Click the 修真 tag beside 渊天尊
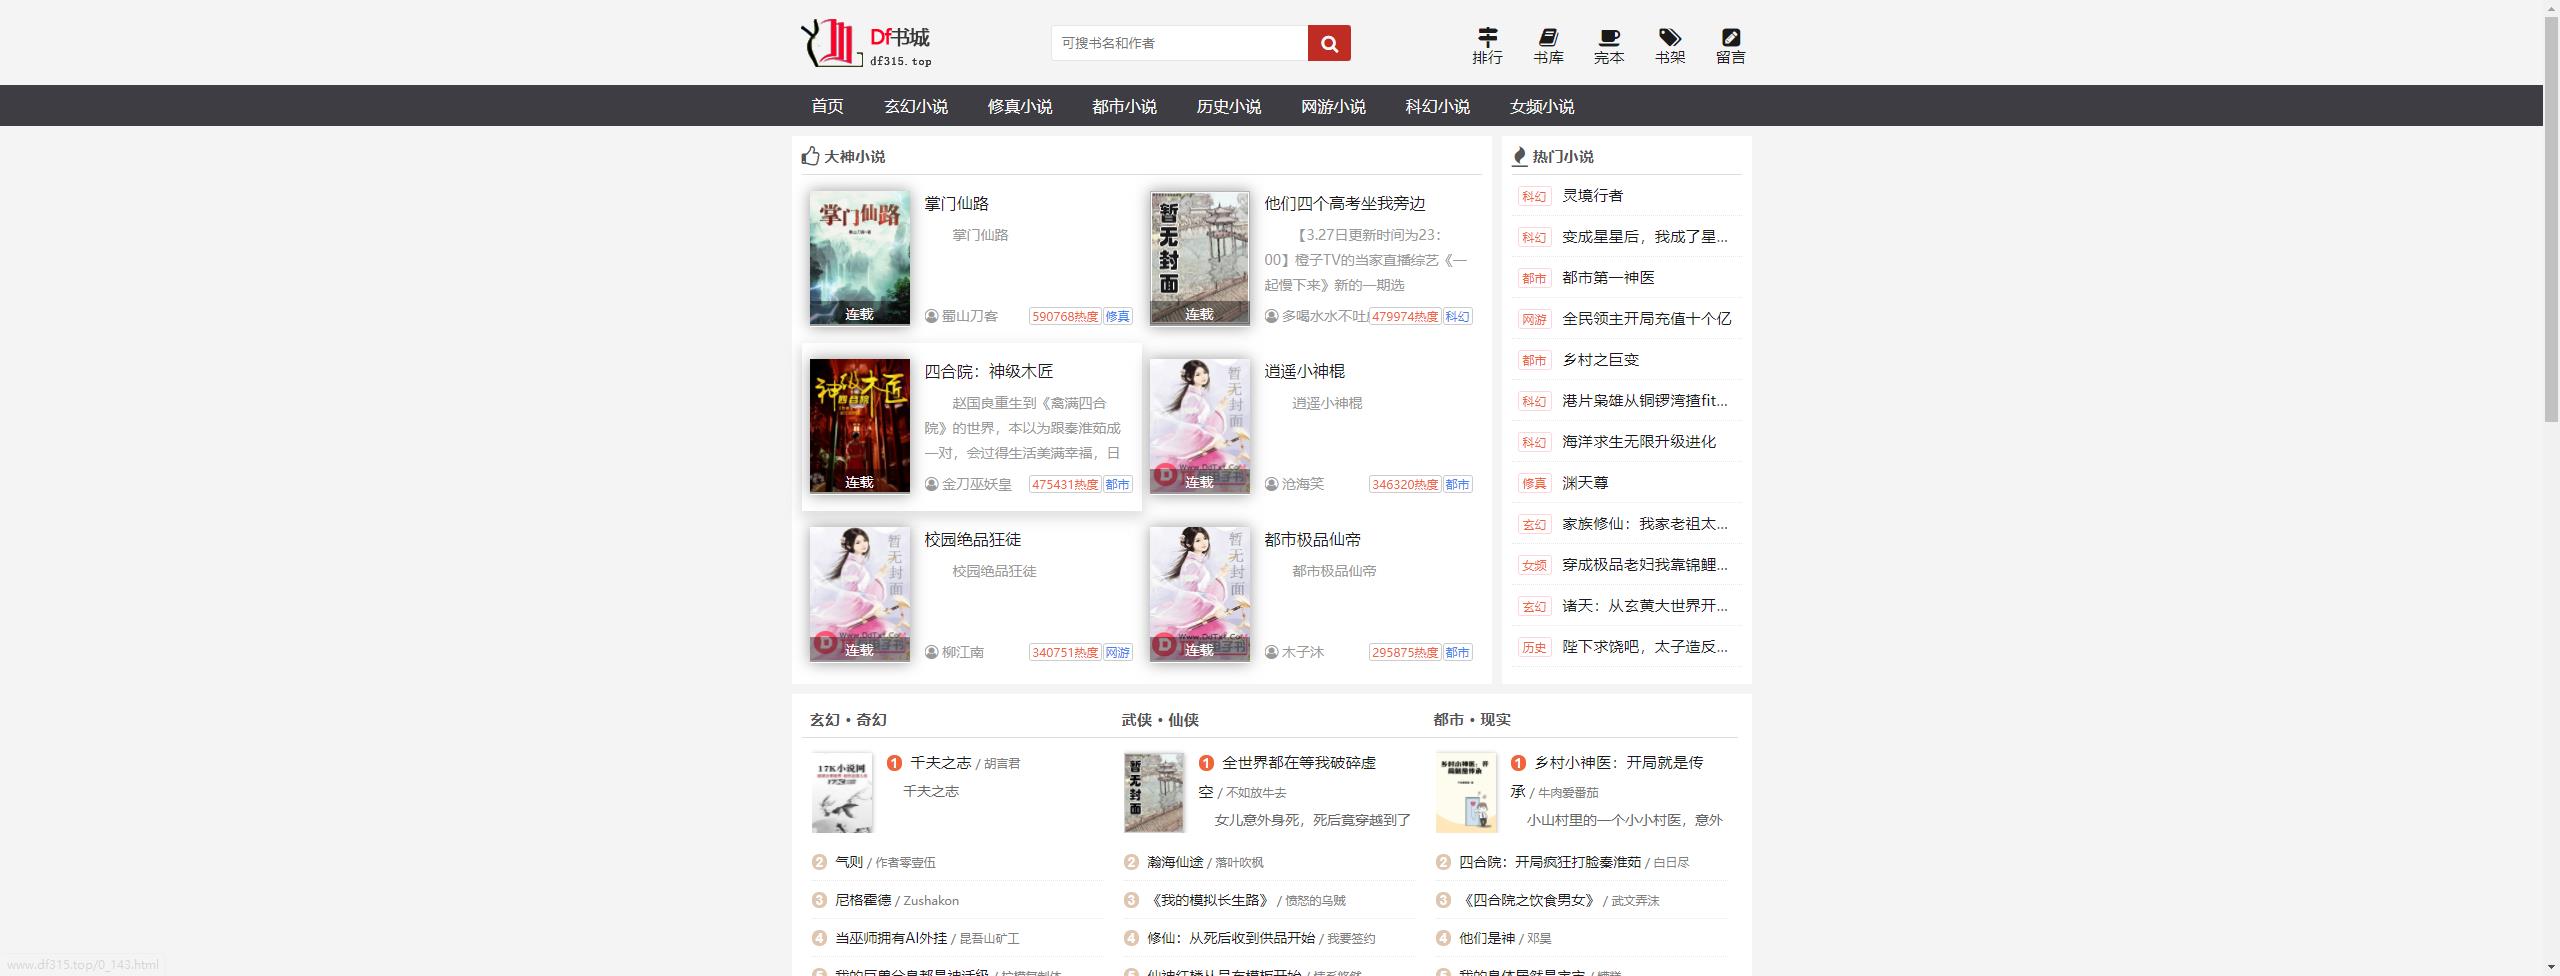Image resolution: width=2560 pixels, height=976 pixels. click(x=1533, y=483)
